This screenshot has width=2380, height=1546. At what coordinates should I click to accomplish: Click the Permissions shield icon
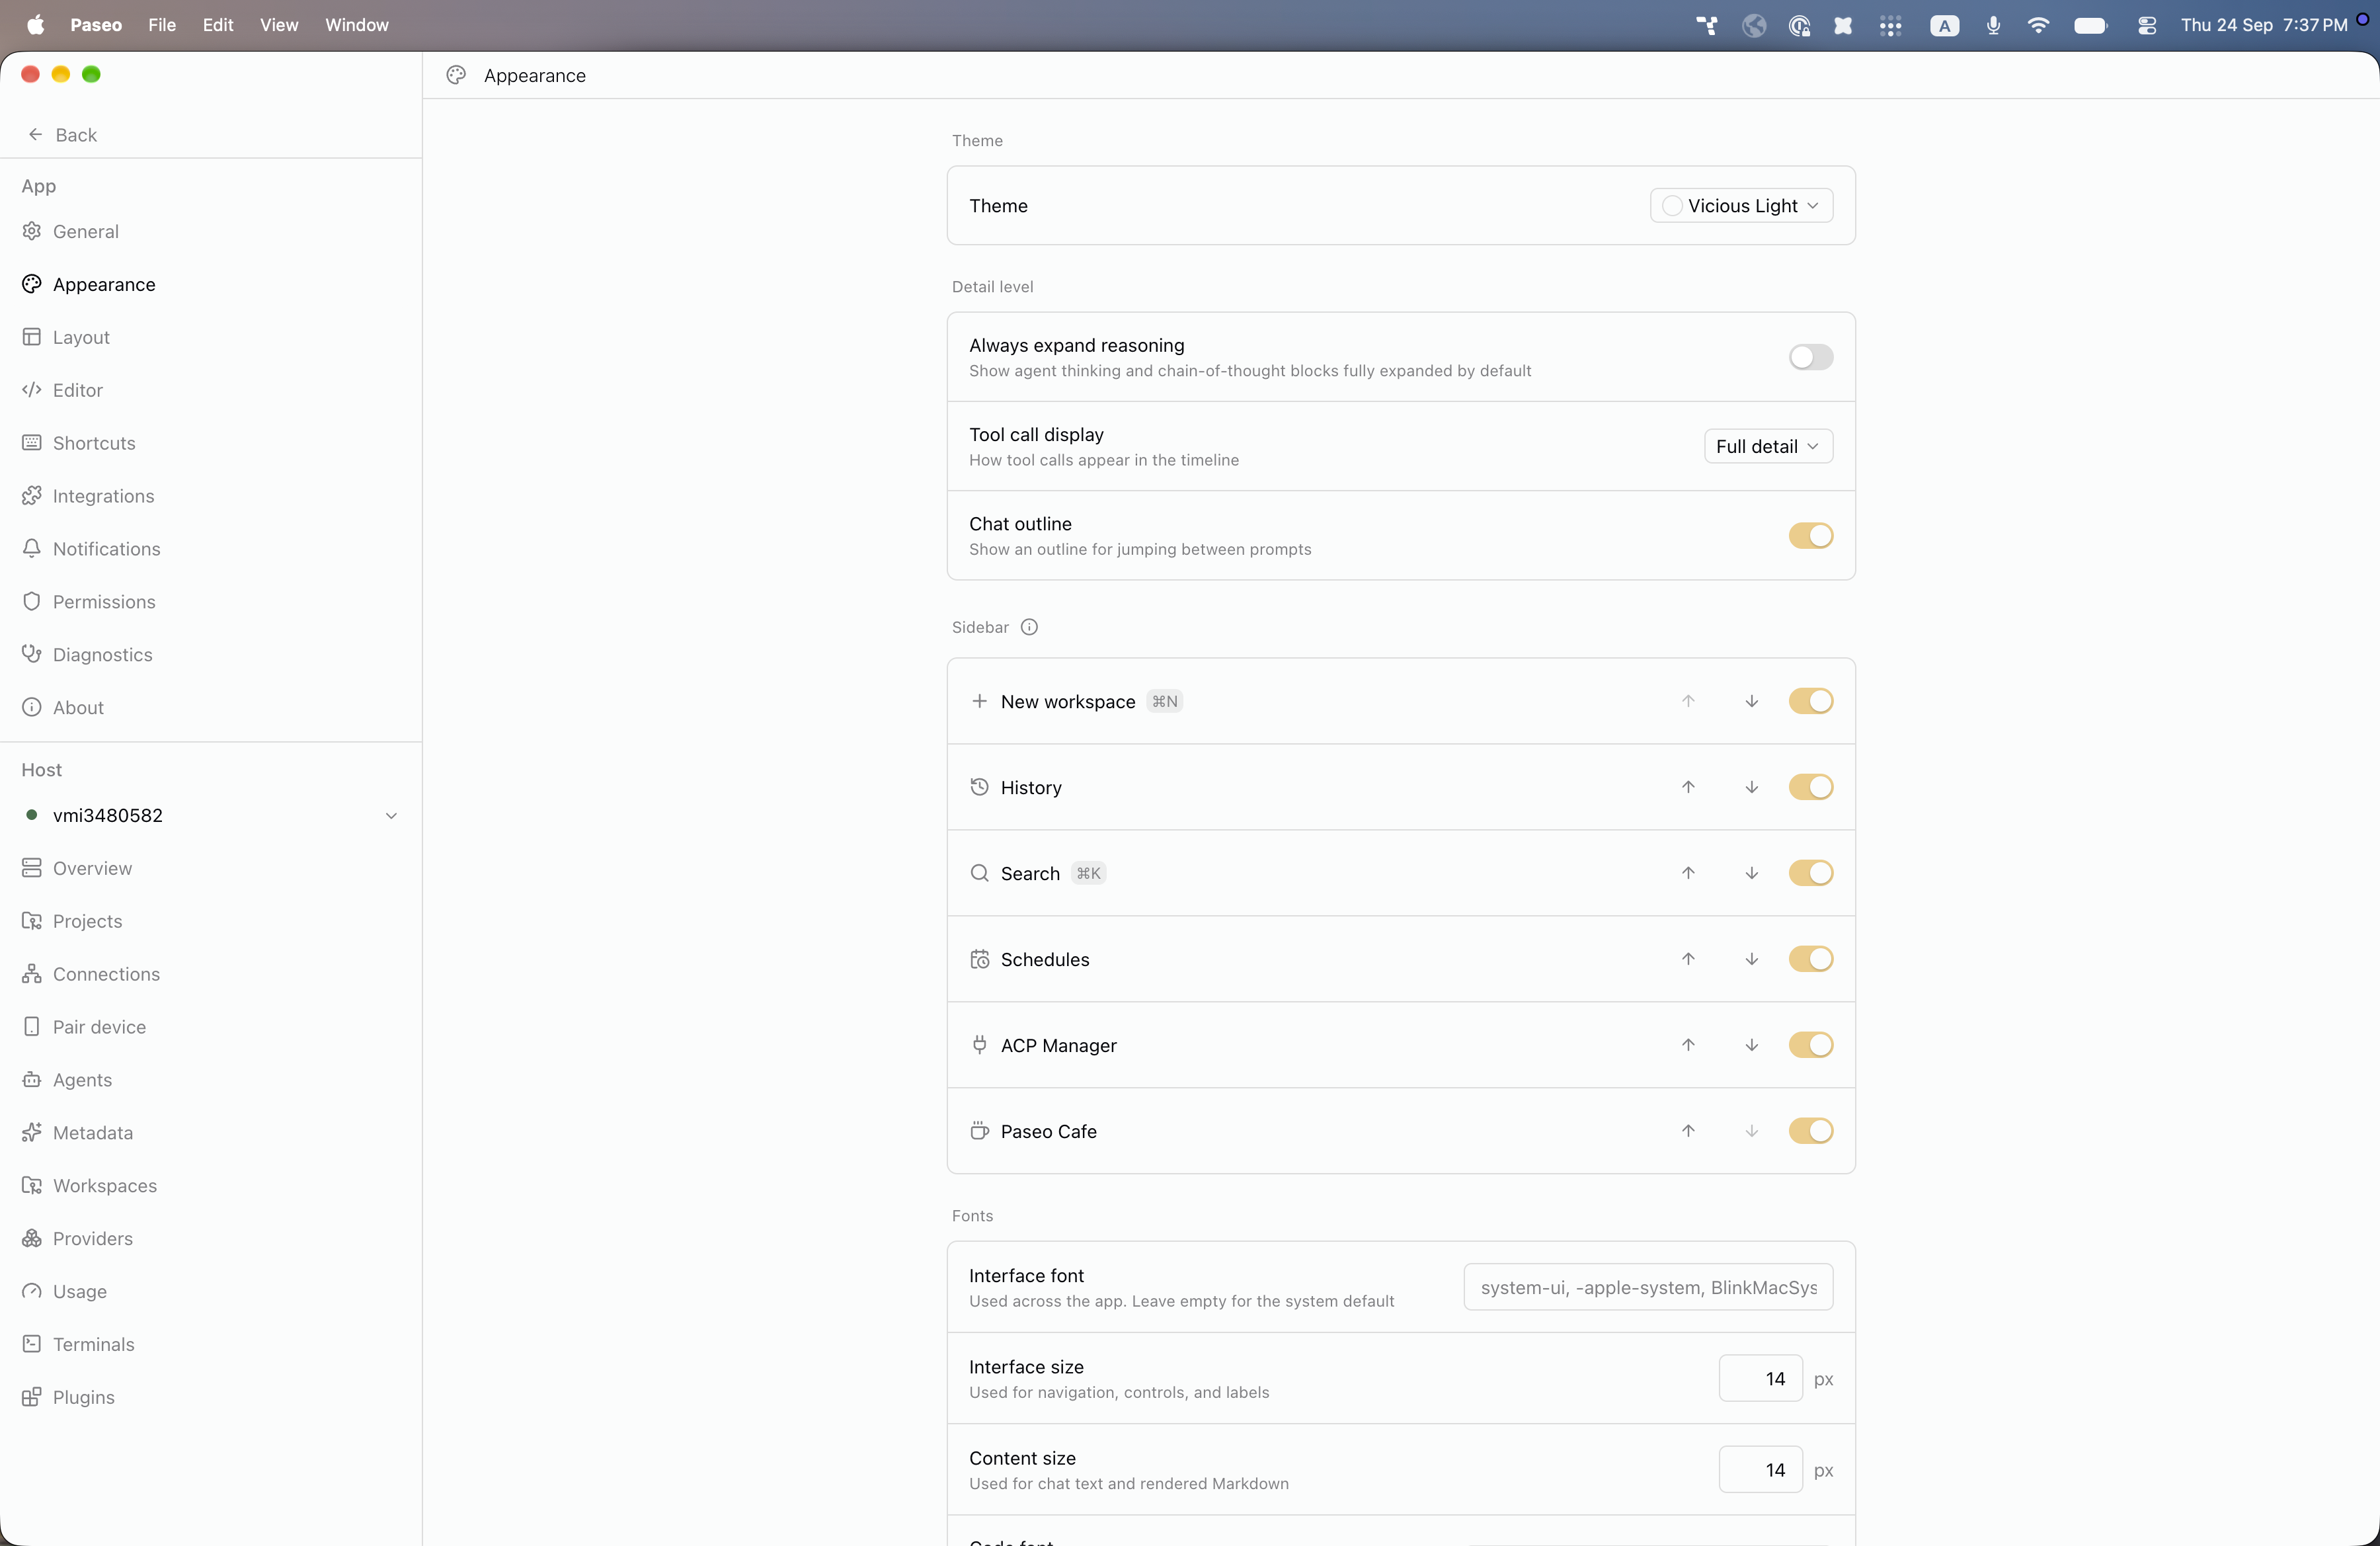32,602
